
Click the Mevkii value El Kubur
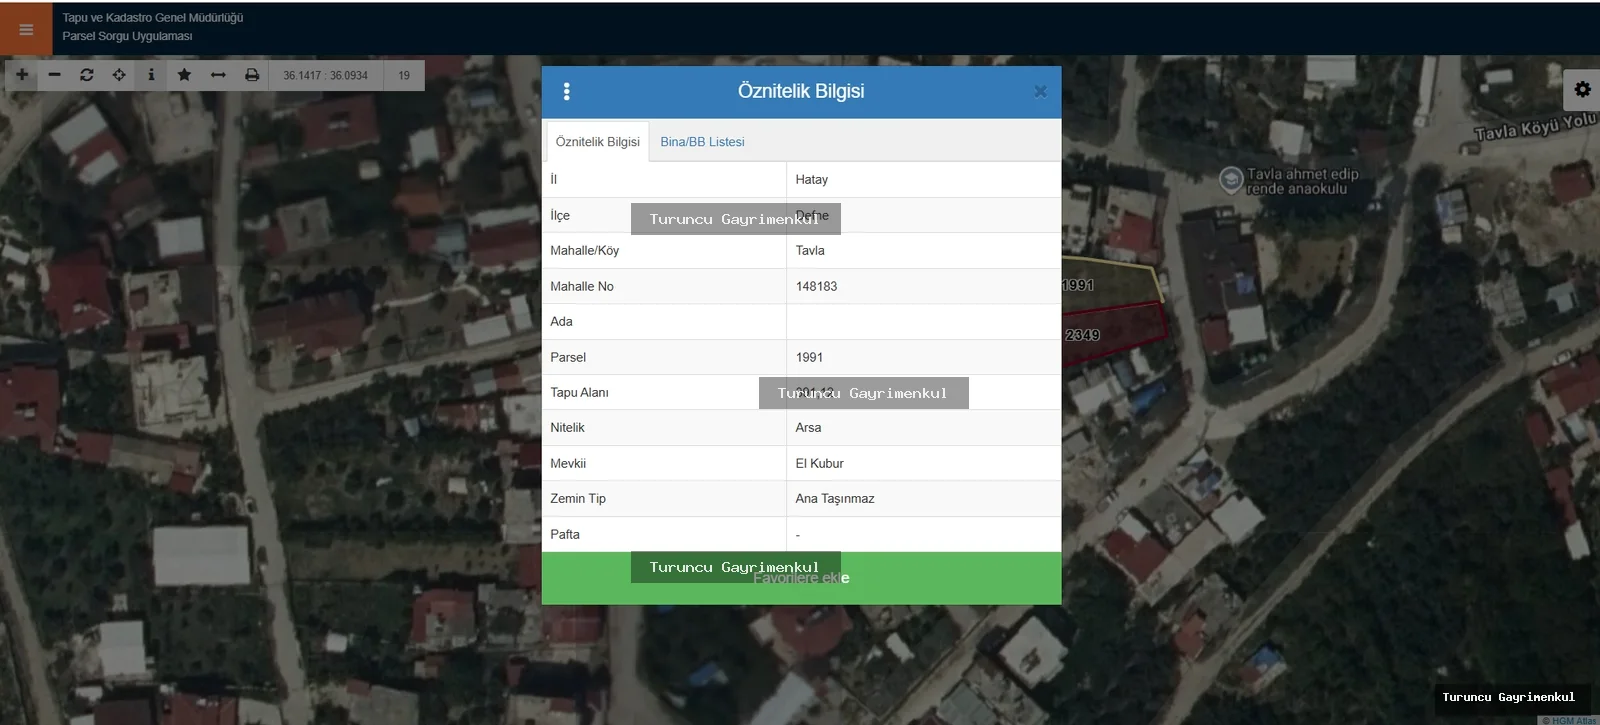pos(819,464)
